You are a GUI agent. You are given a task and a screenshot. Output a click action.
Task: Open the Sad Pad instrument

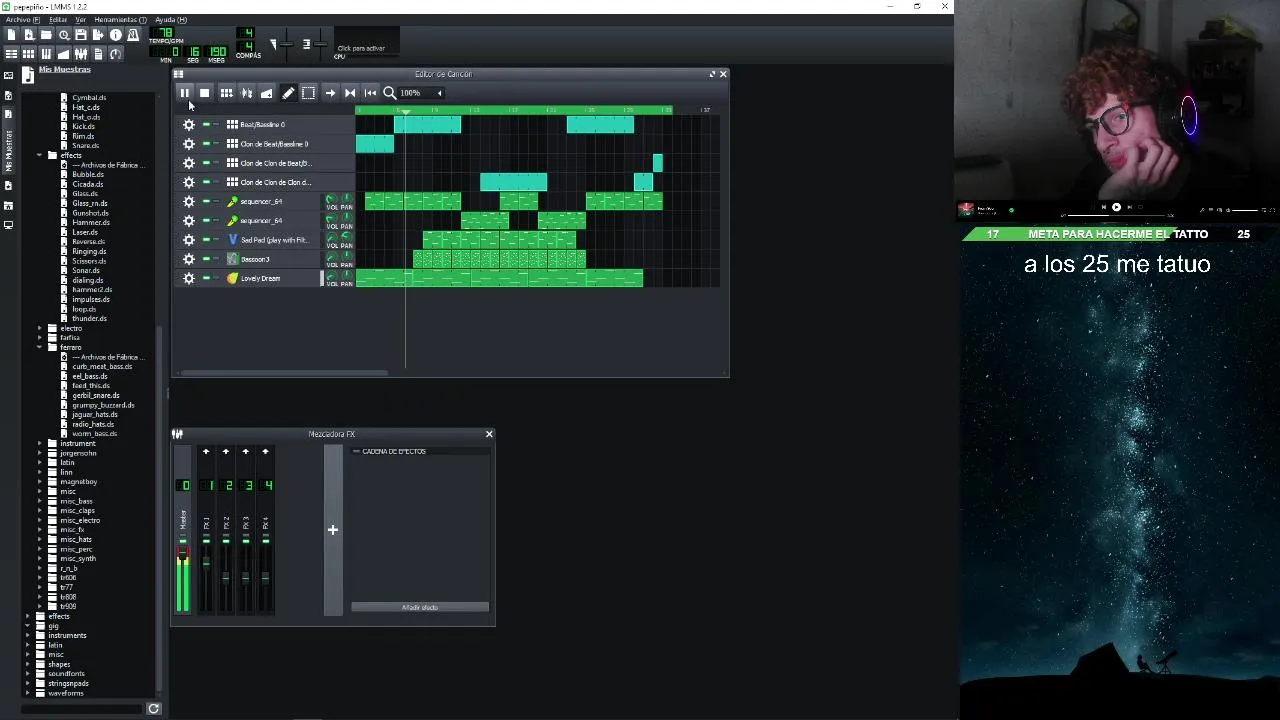click(270, 240)
